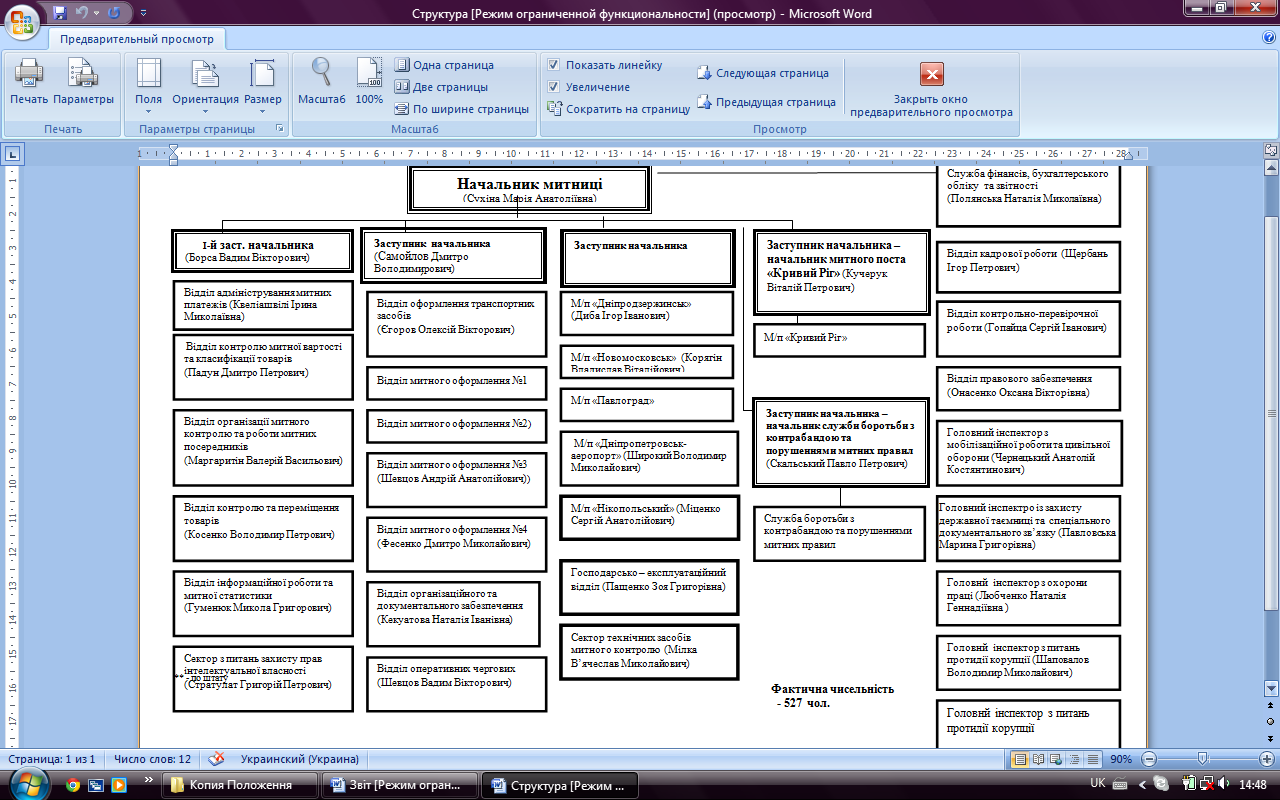Close print preview with red X button
Image resolution: width=1280 pixels, height=800 pixels.
[x=931, y=75]
